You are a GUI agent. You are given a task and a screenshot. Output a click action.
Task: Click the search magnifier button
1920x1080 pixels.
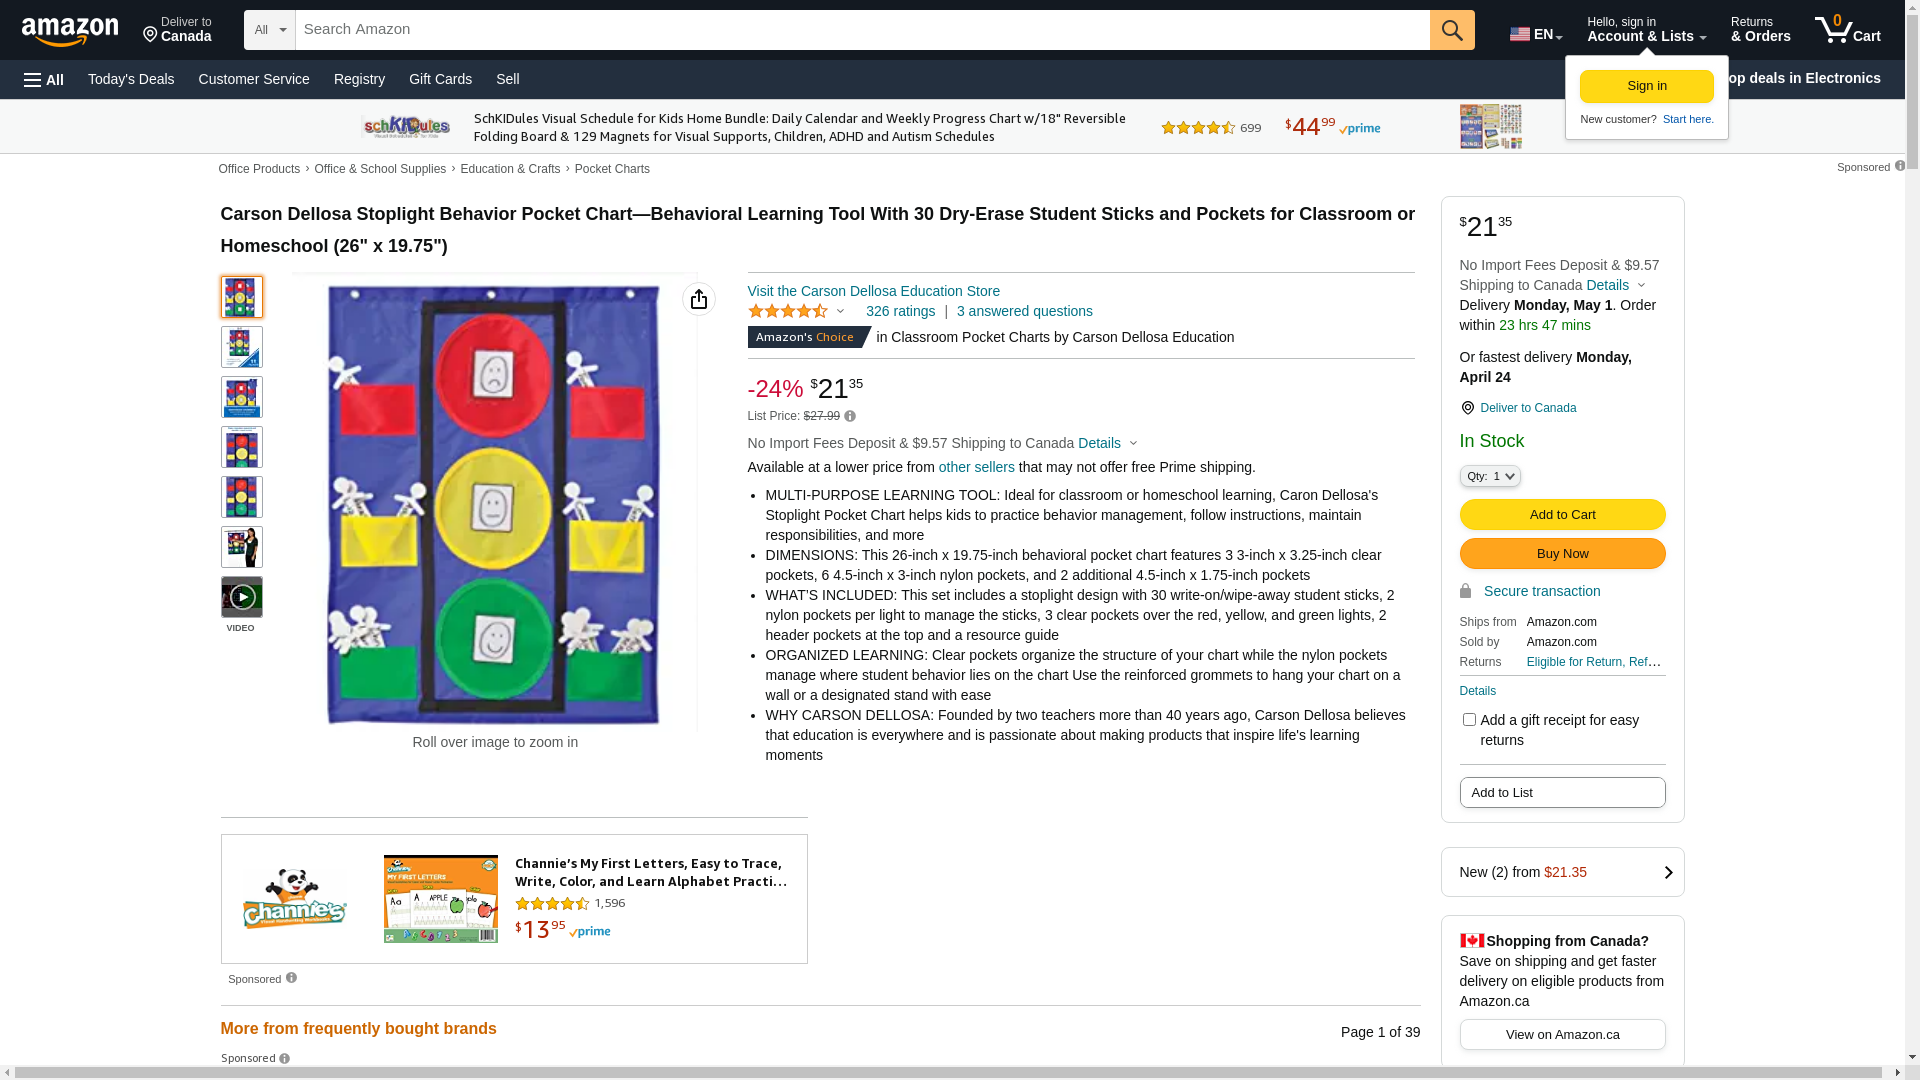1452,30
